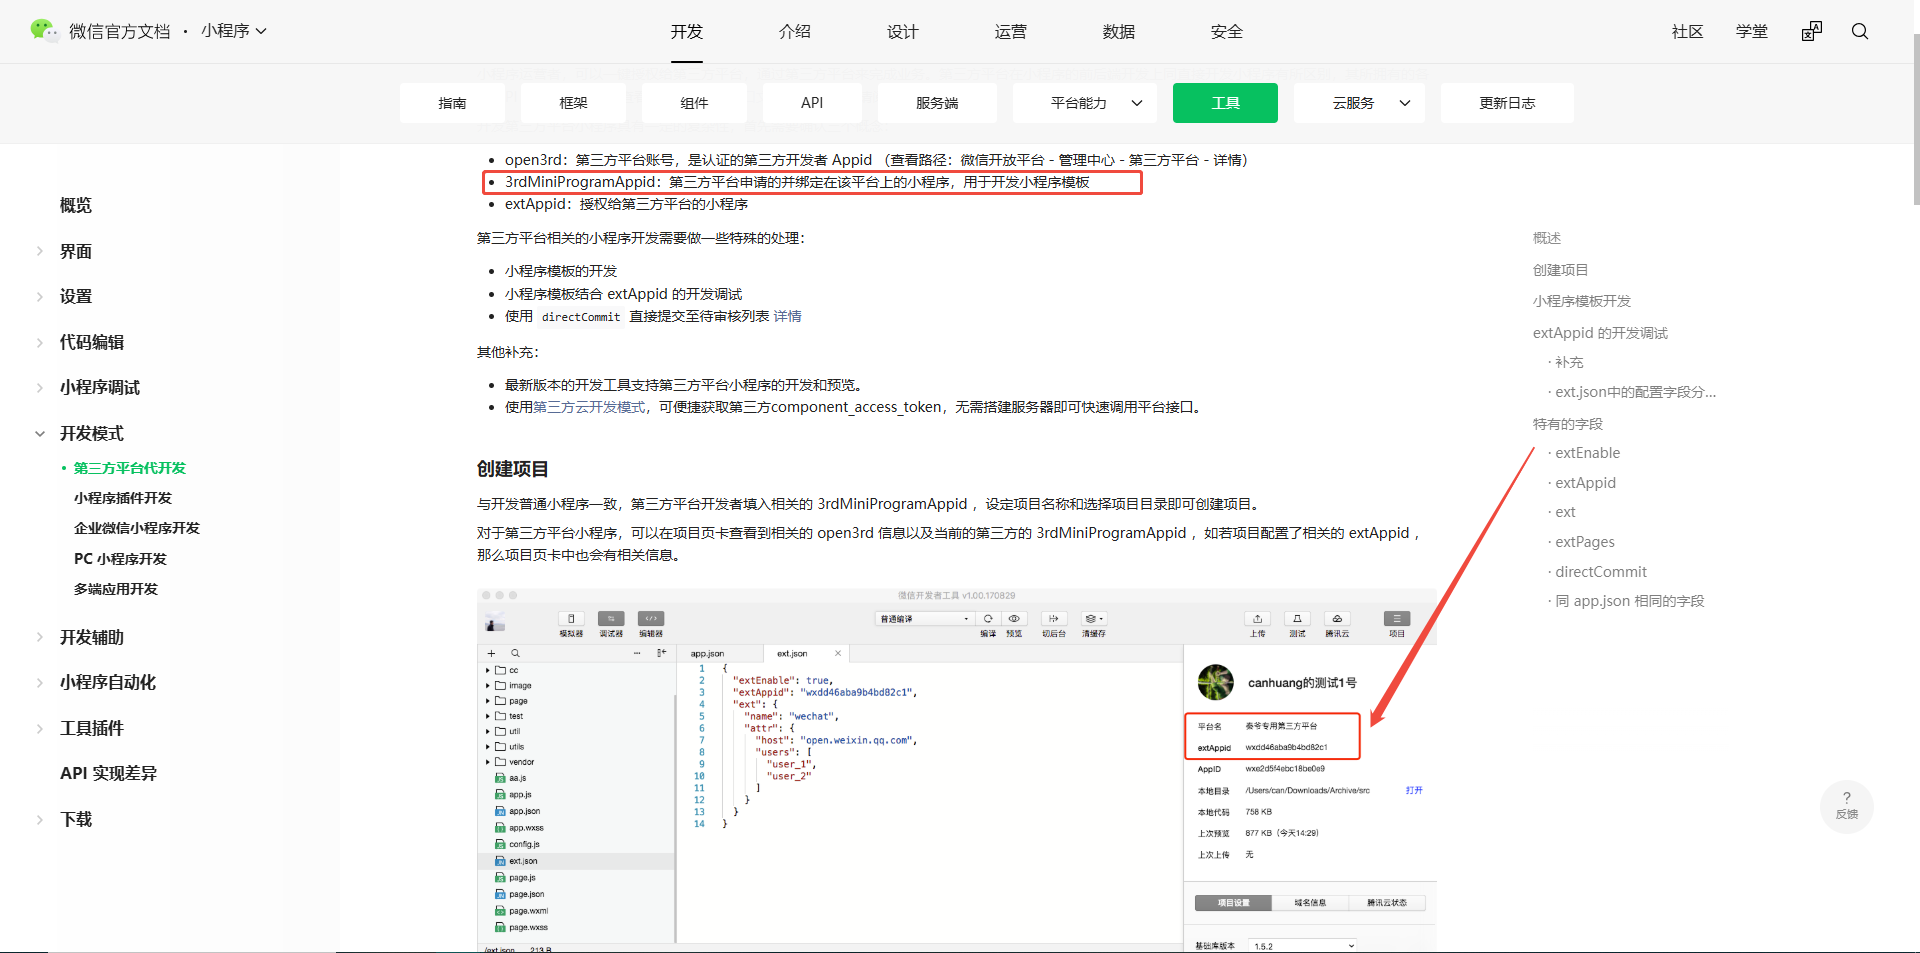Click the translate icon beside 学堂

[x=1812, y=31]
